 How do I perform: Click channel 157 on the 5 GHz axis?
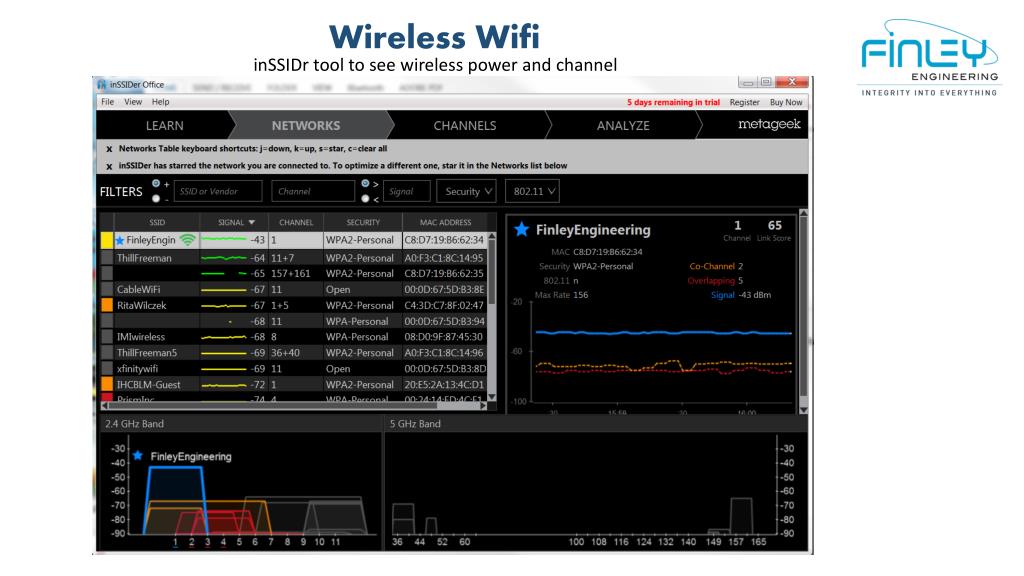[x=736, y=542]
